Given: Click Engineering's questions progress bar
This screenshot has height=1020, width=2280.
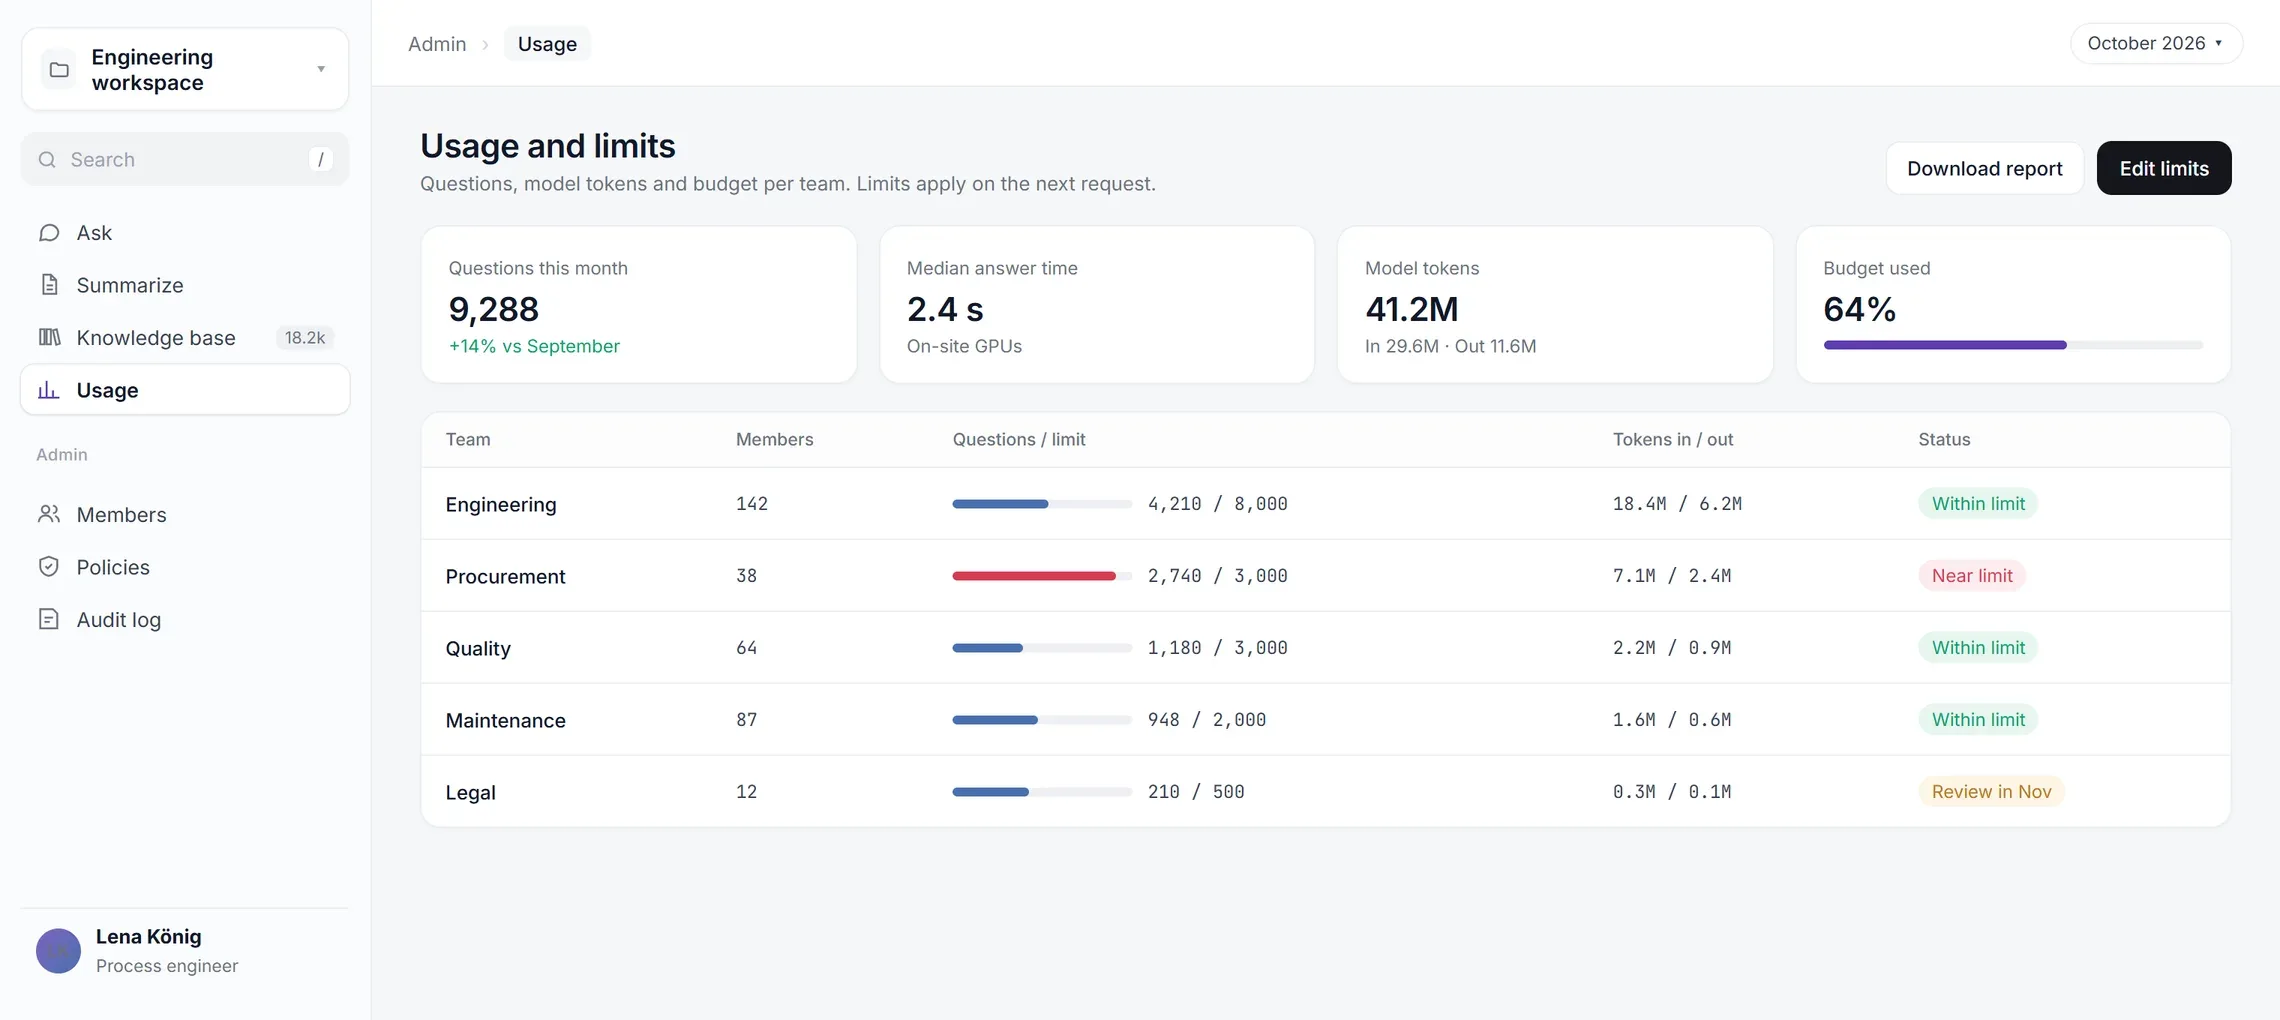Looking at the screenshot, I should tap(1042, 504).
